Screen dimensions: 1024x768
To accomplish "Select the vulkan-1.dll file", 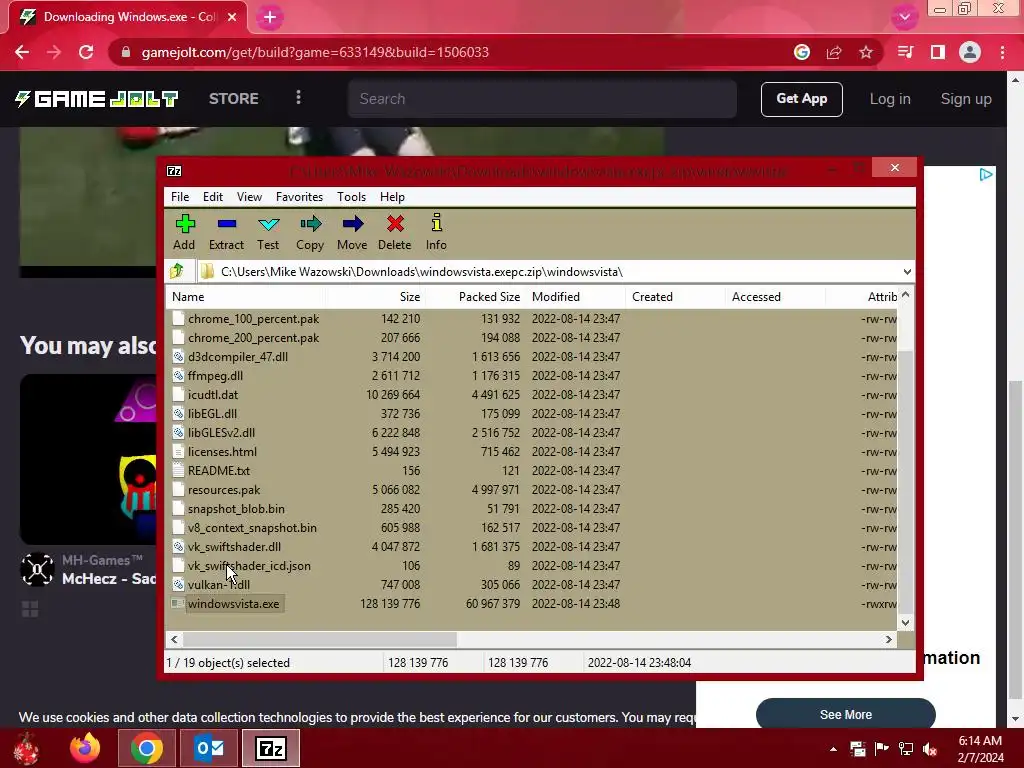I will pyautogui.click(x=219, y=584).
